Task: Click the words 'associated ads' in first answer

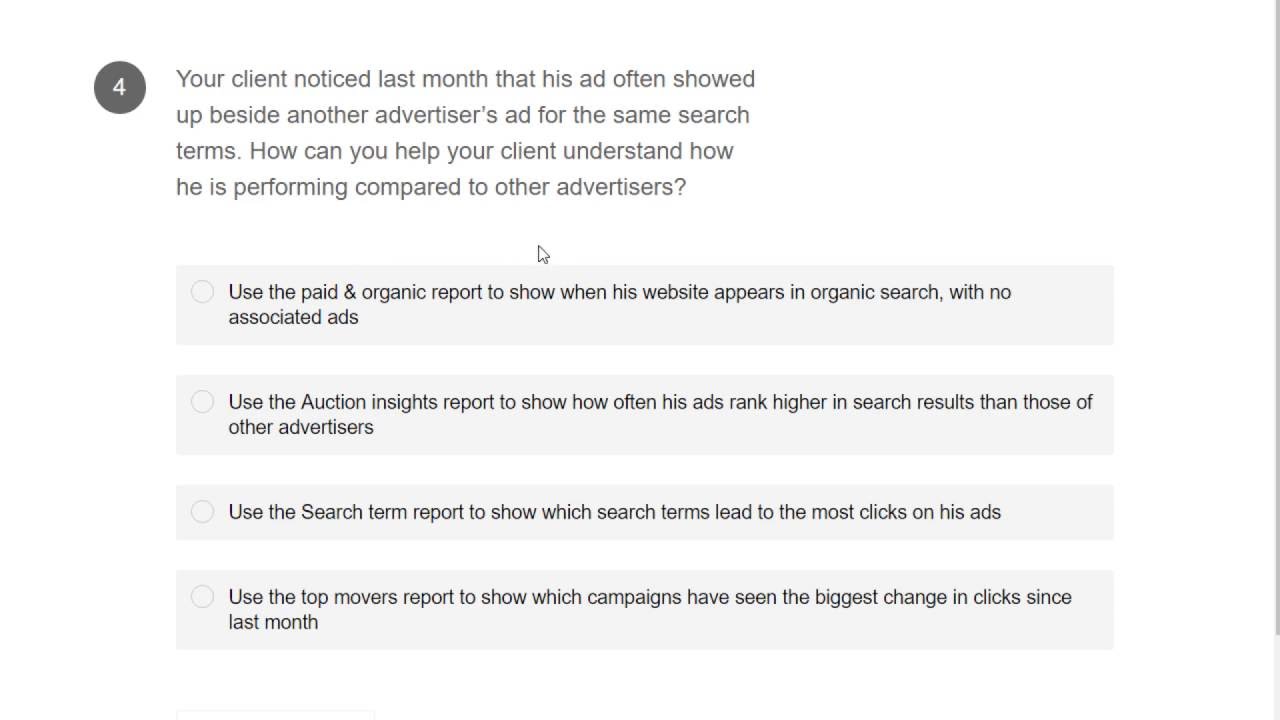Action: pyautogui.click(x=293, y=317)
